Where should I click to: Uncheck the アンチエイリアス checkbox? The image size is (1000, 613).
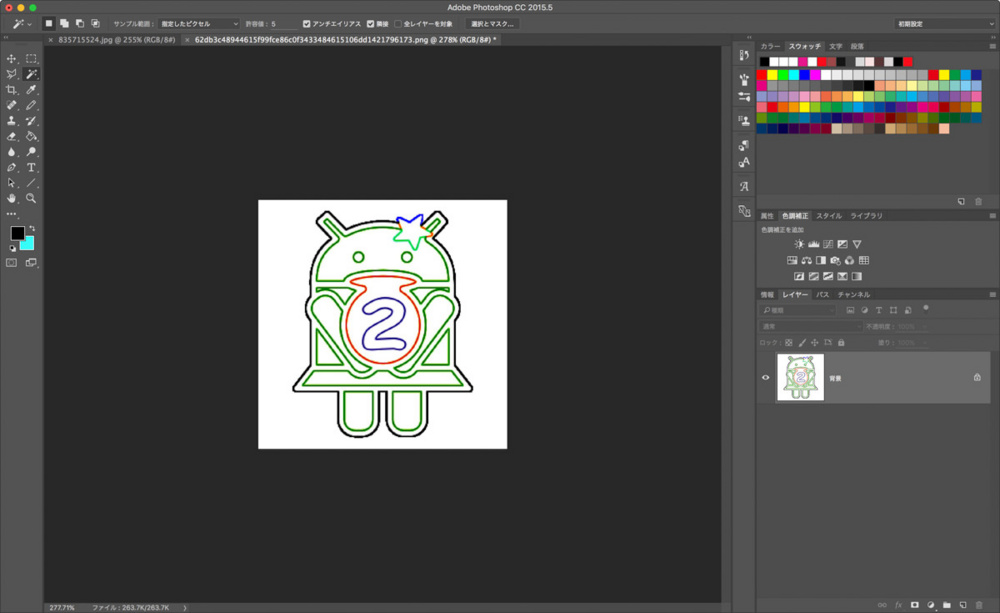(307, 24)
